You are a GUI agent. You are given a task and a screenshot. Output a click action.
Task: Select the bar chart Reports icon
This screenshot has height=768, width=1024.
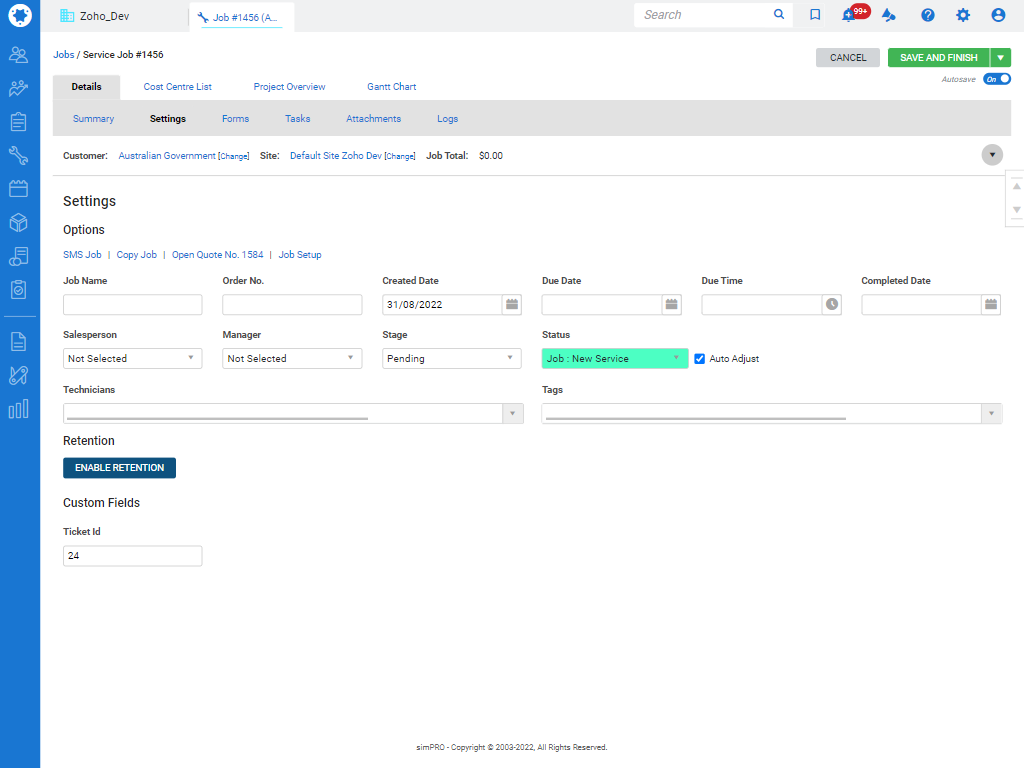(x=20, y=408)
